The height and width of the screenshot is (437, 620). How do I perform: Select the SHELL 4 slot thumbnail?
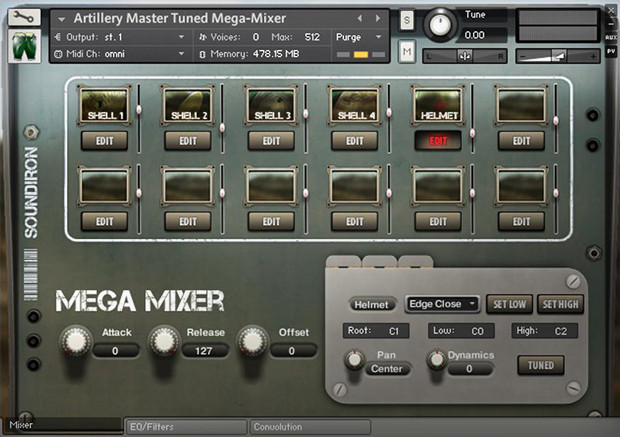355,105
